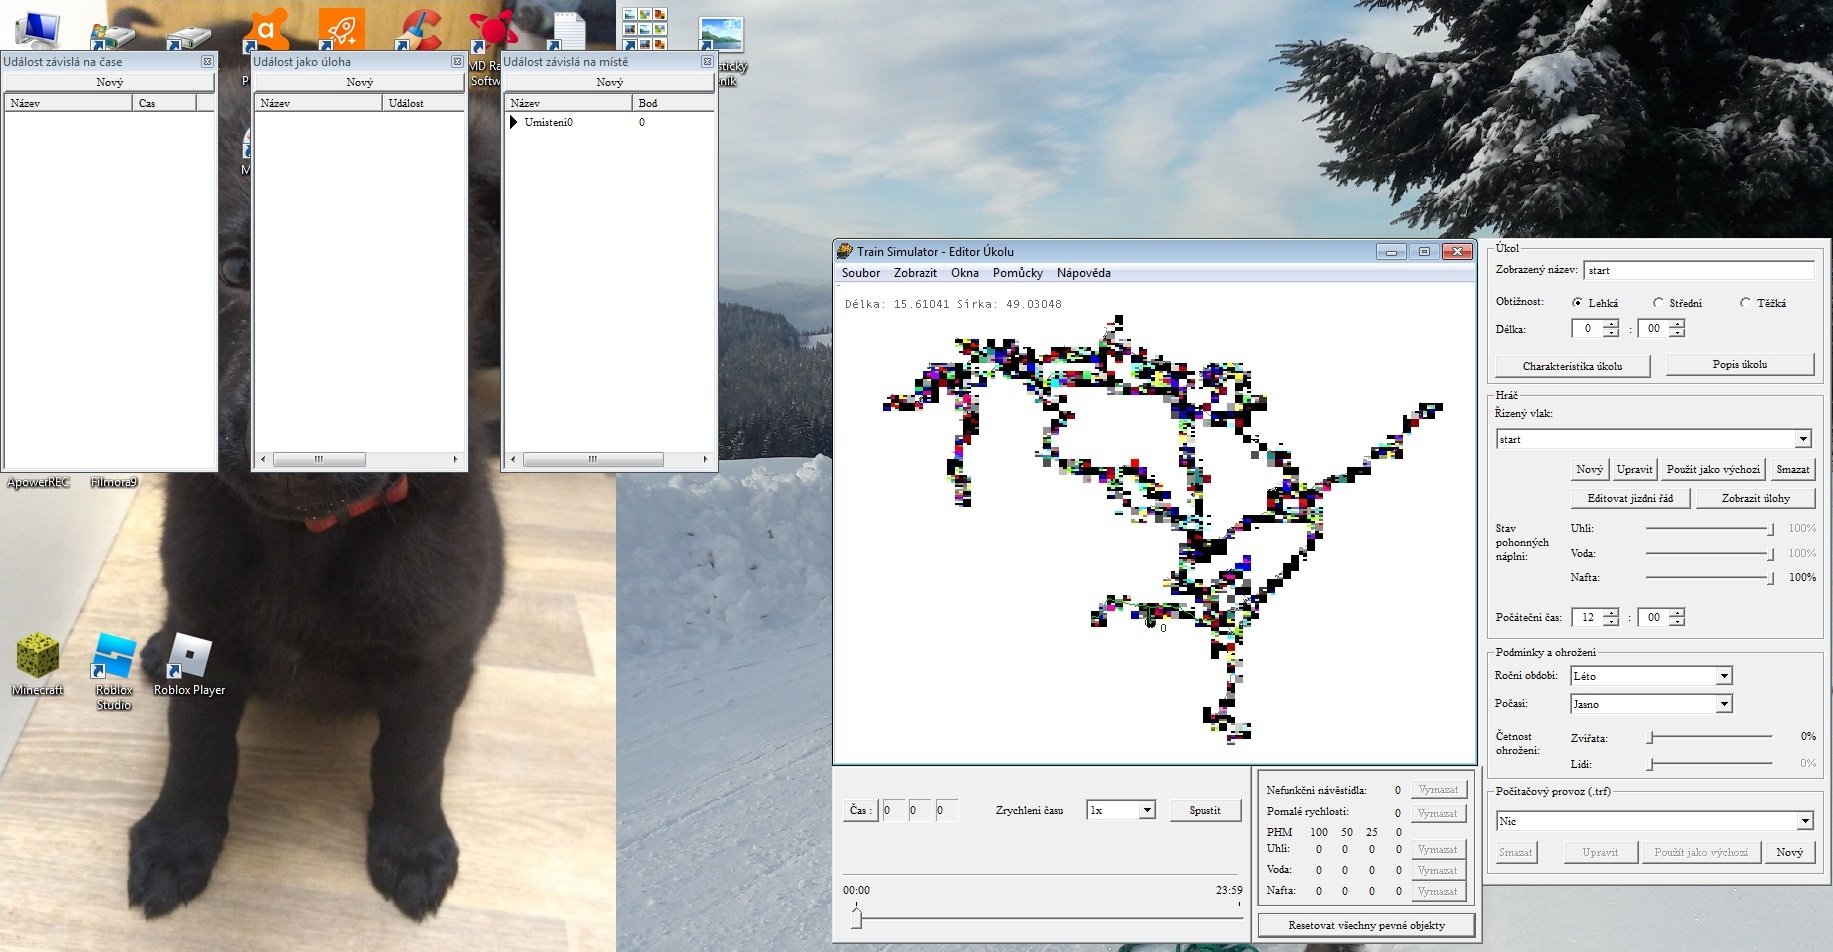1833x952 pixels.
Task: Close the 'Událost jako úloha' panel
Action: [457, 62]
